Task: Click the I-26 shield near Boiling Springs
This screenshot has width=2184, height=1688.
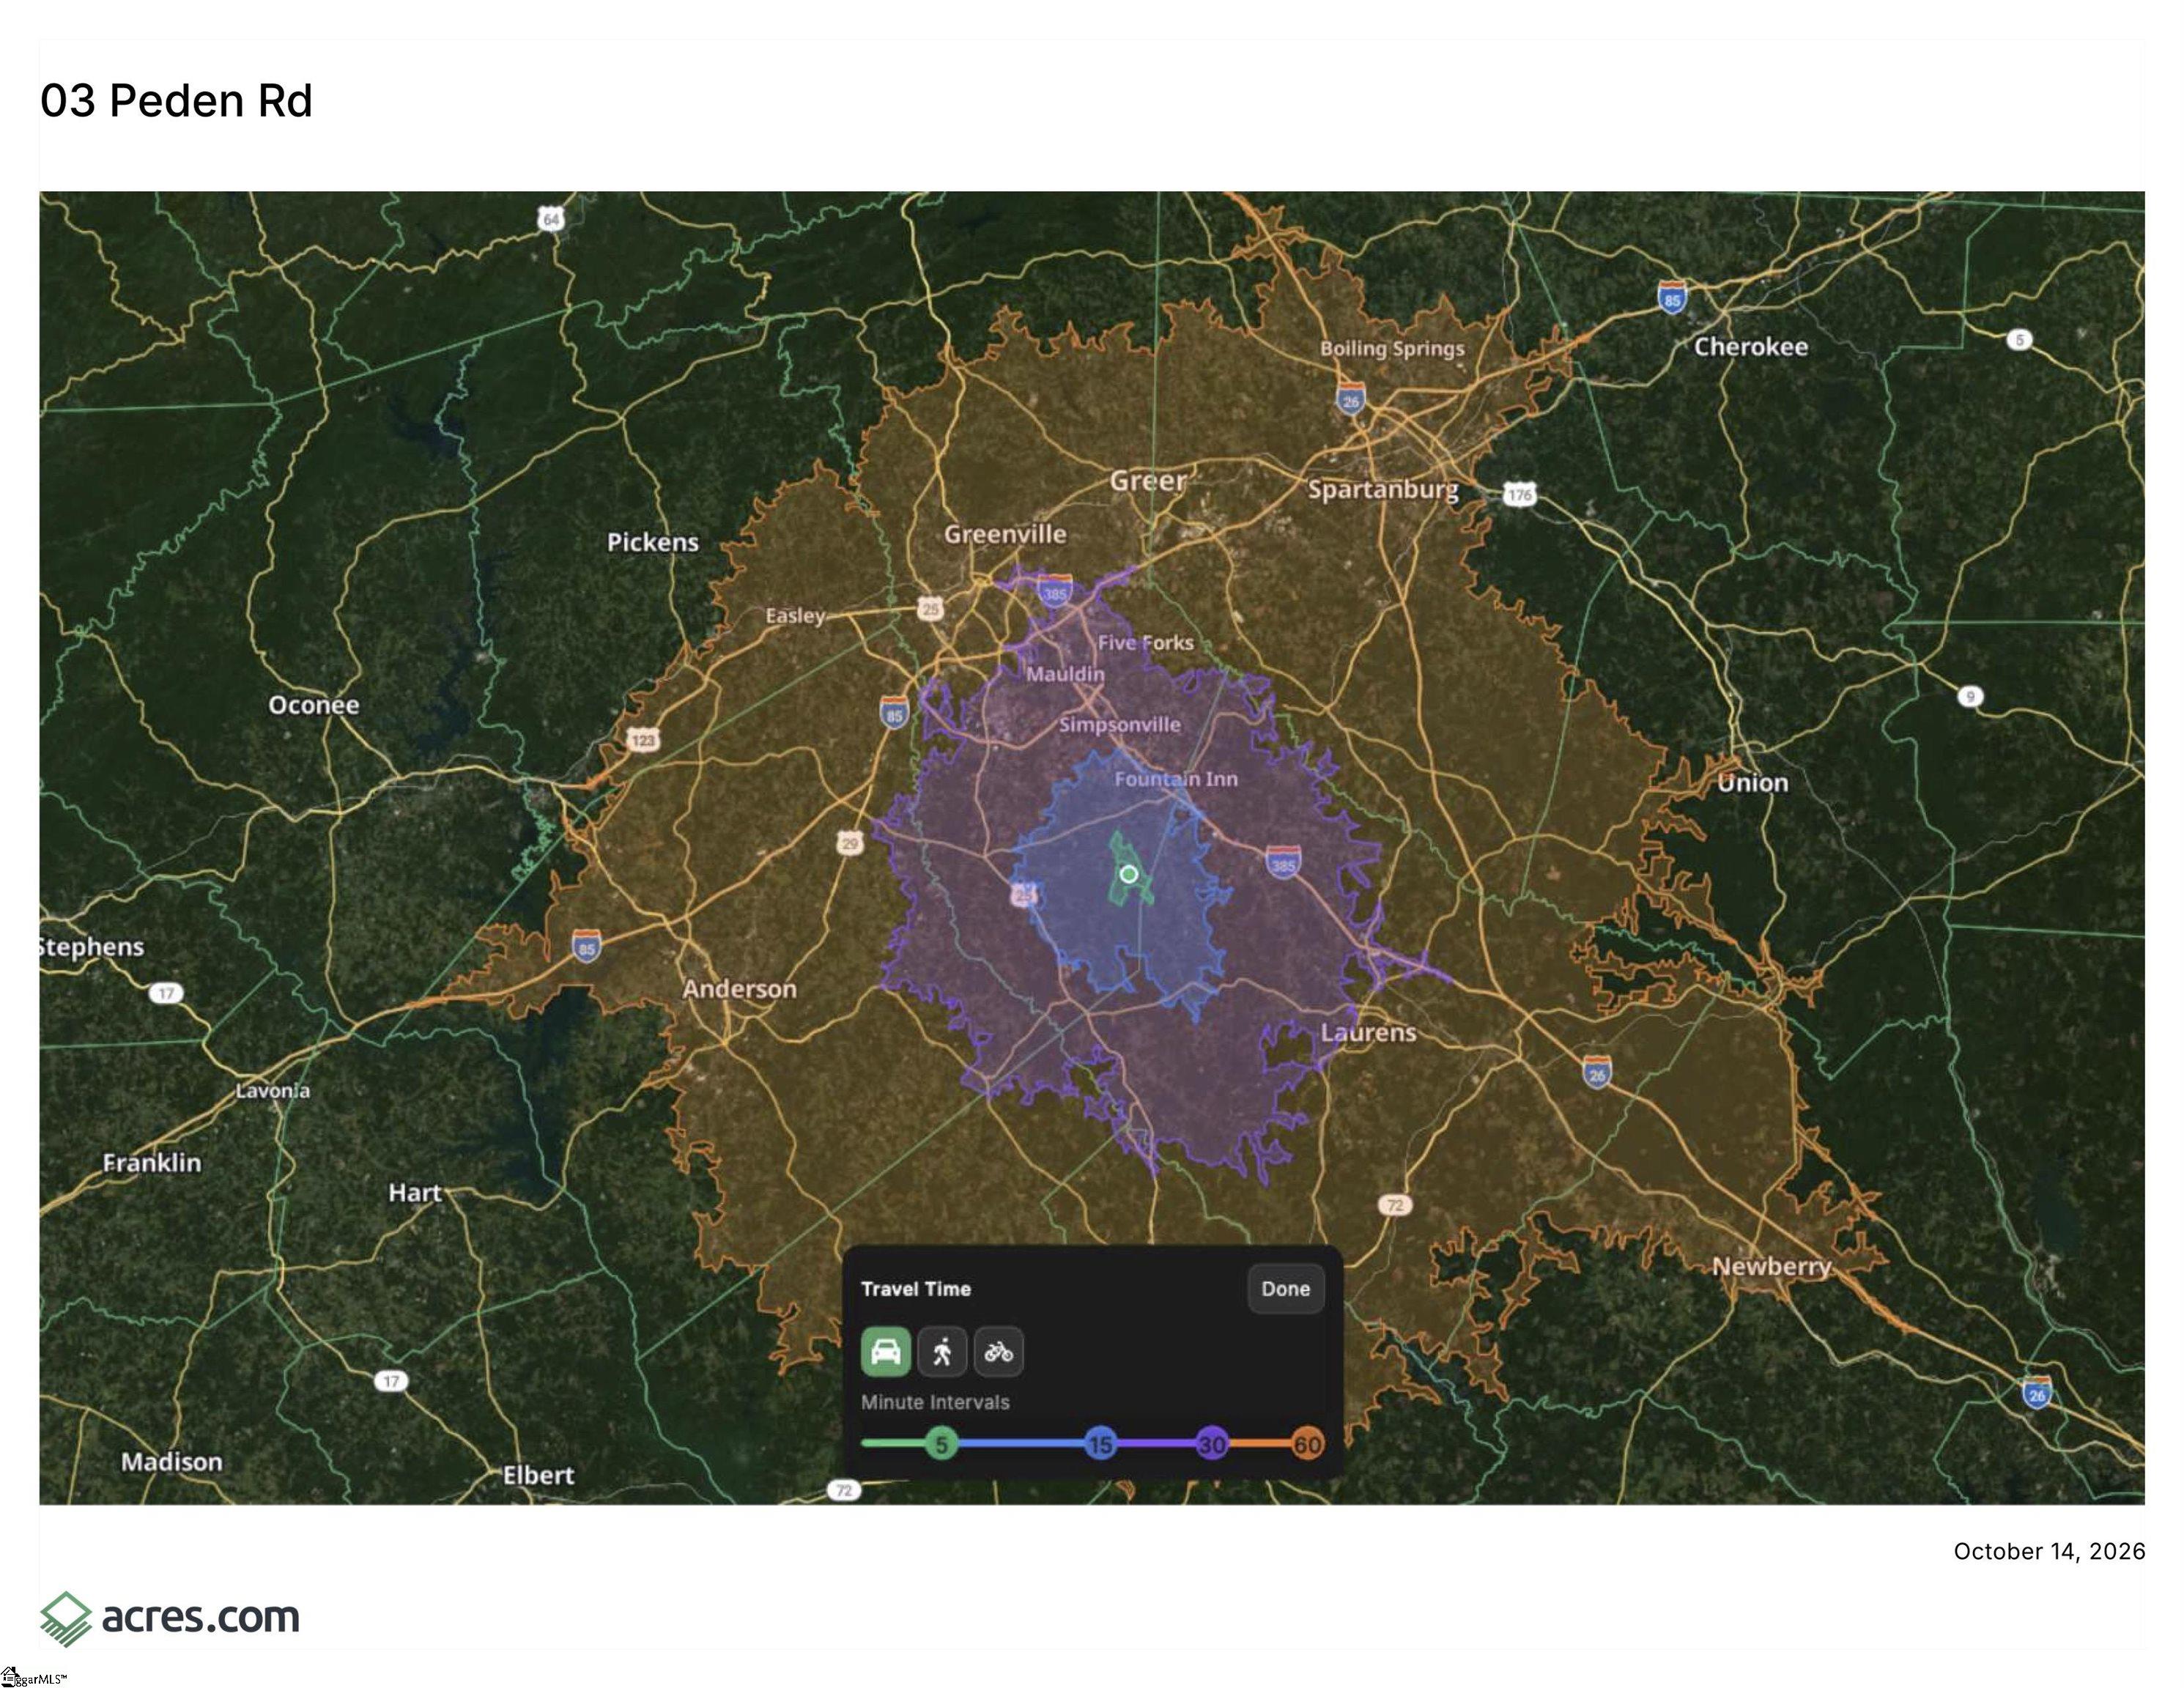Action: 1351,398
